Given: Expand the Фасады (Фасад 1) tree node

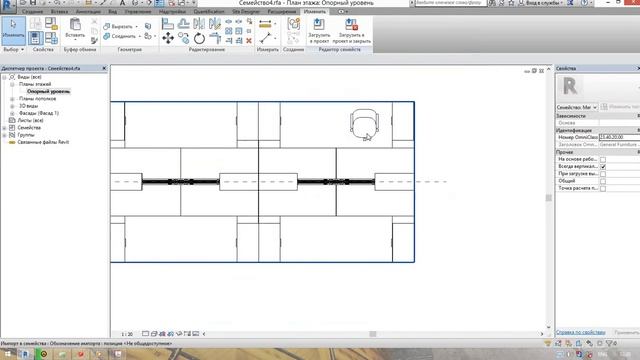Looking at the screenshot, I should click(12, 113).
